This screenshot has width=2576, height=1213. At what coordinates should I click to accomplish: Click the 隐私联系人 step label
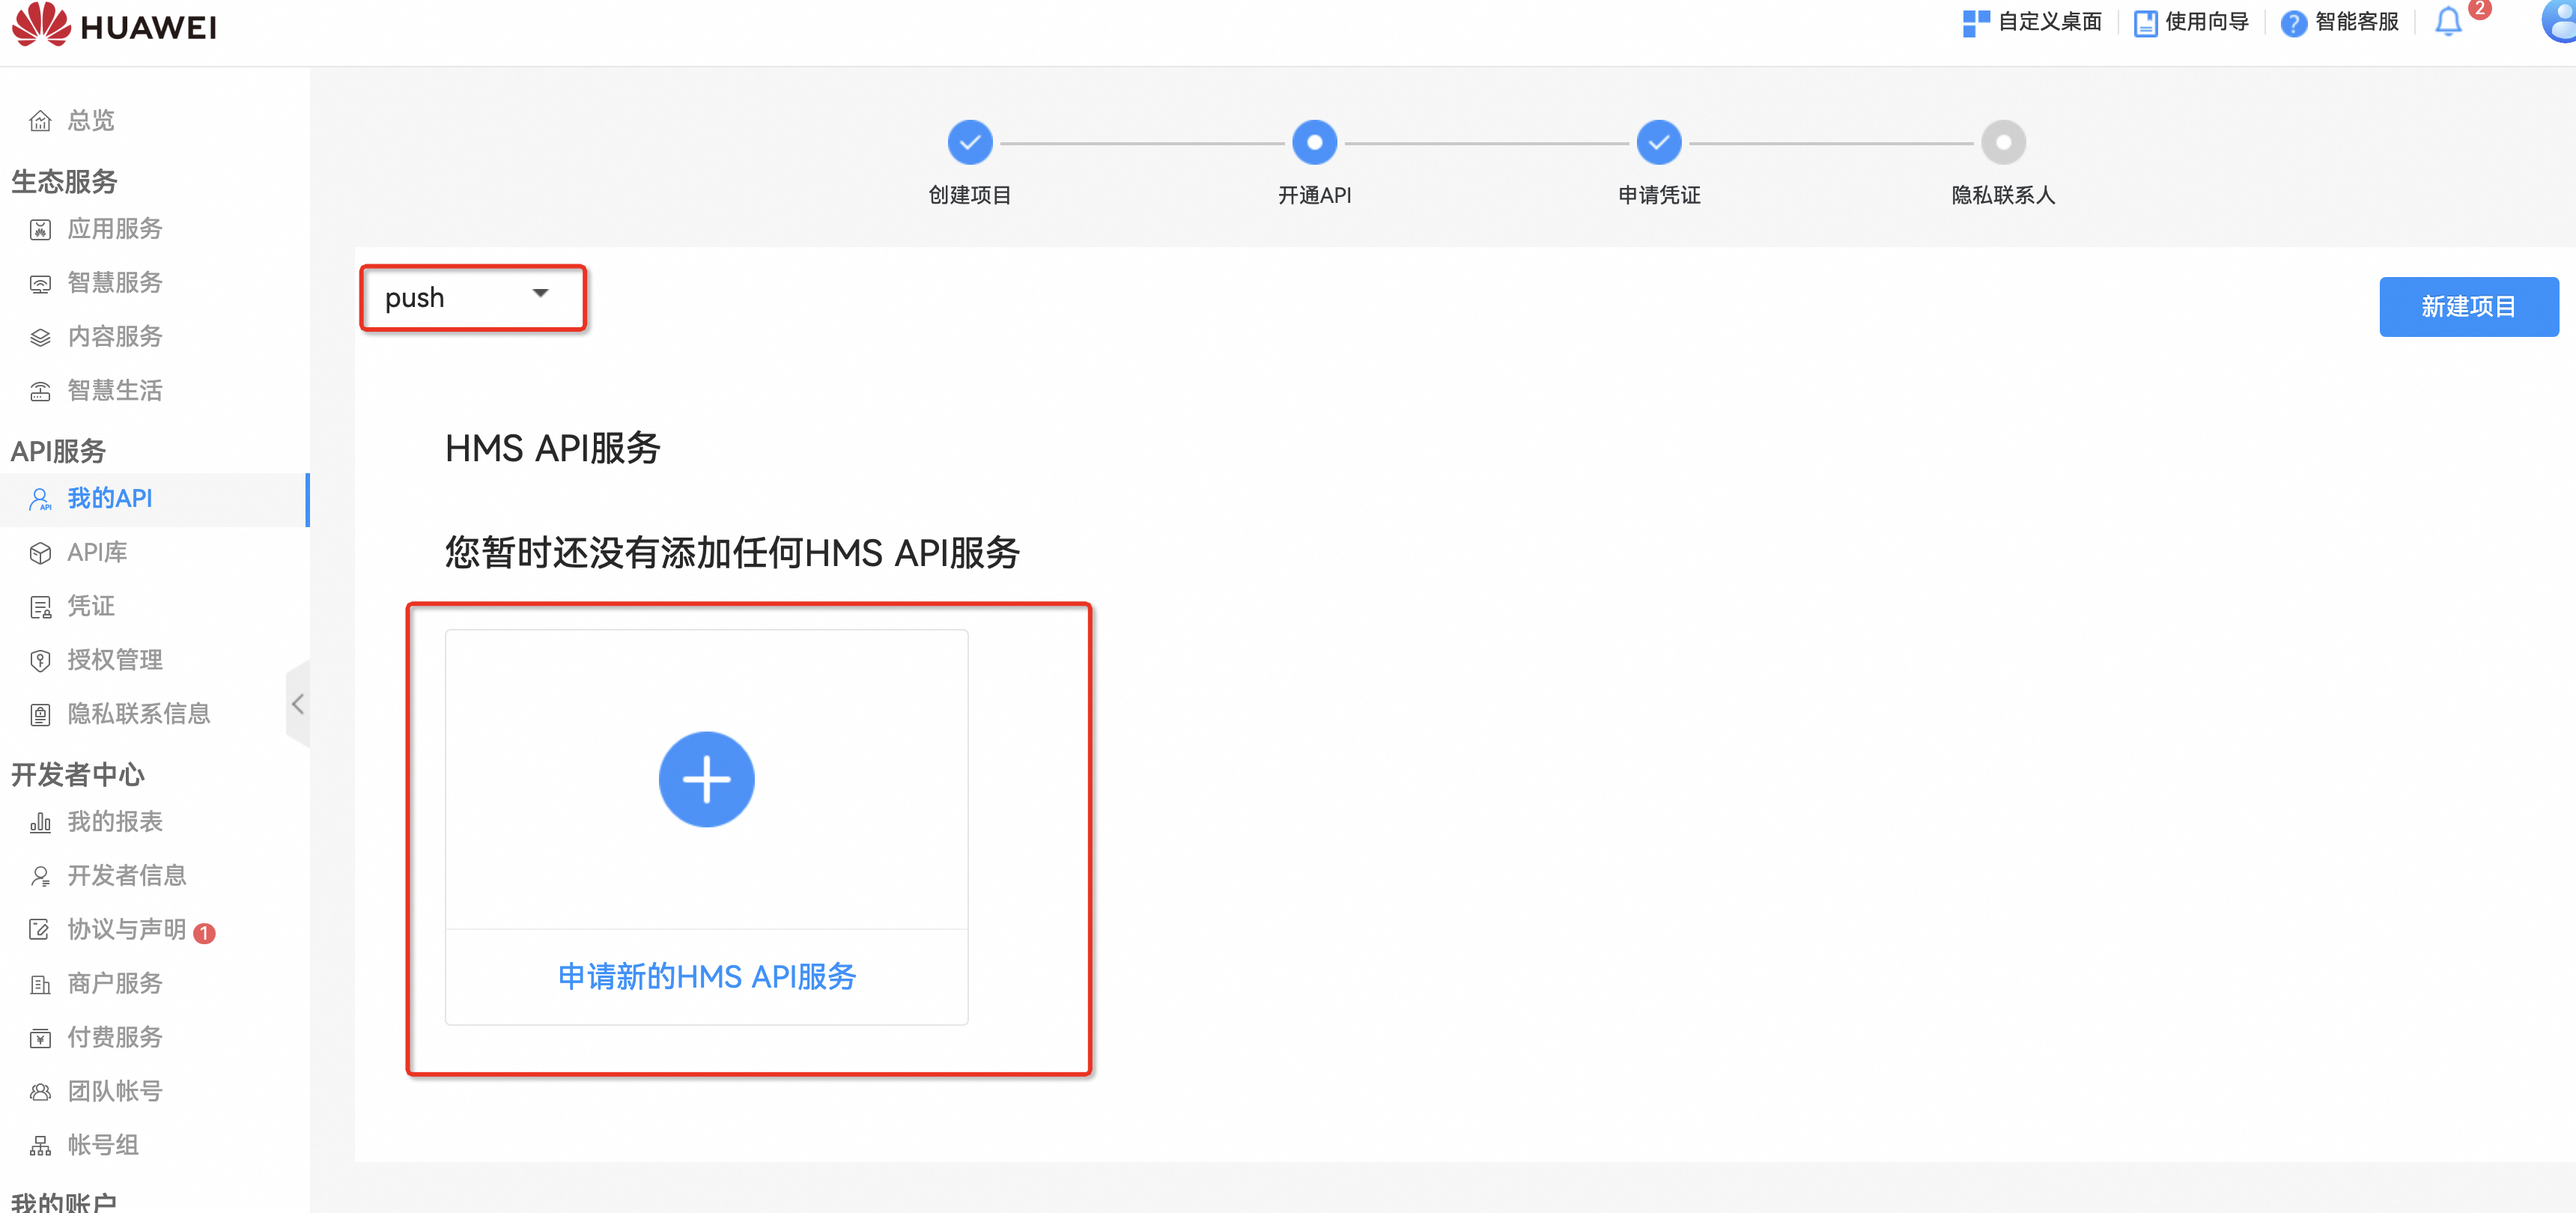pyautogui.click(x=2003, y=195)
